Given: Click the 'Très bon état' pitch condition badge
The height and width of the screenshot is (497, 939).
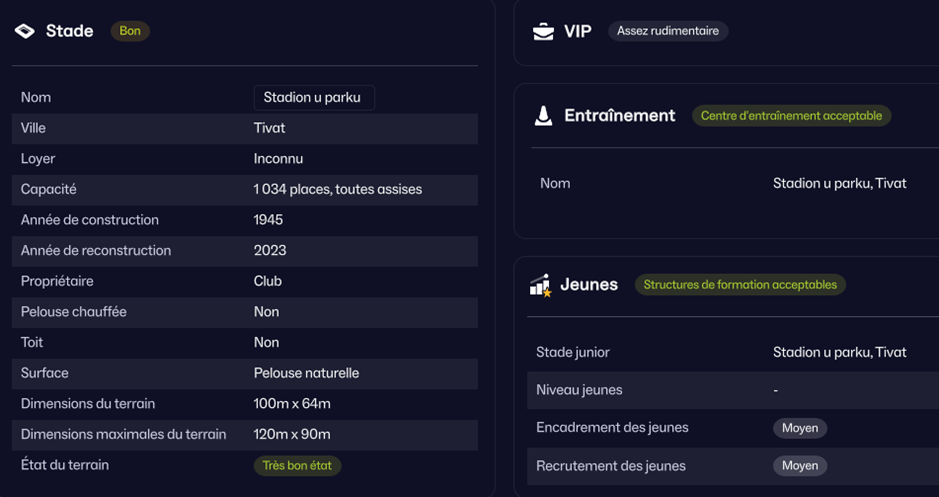Looking at the screenshot, I should (297, 465).
